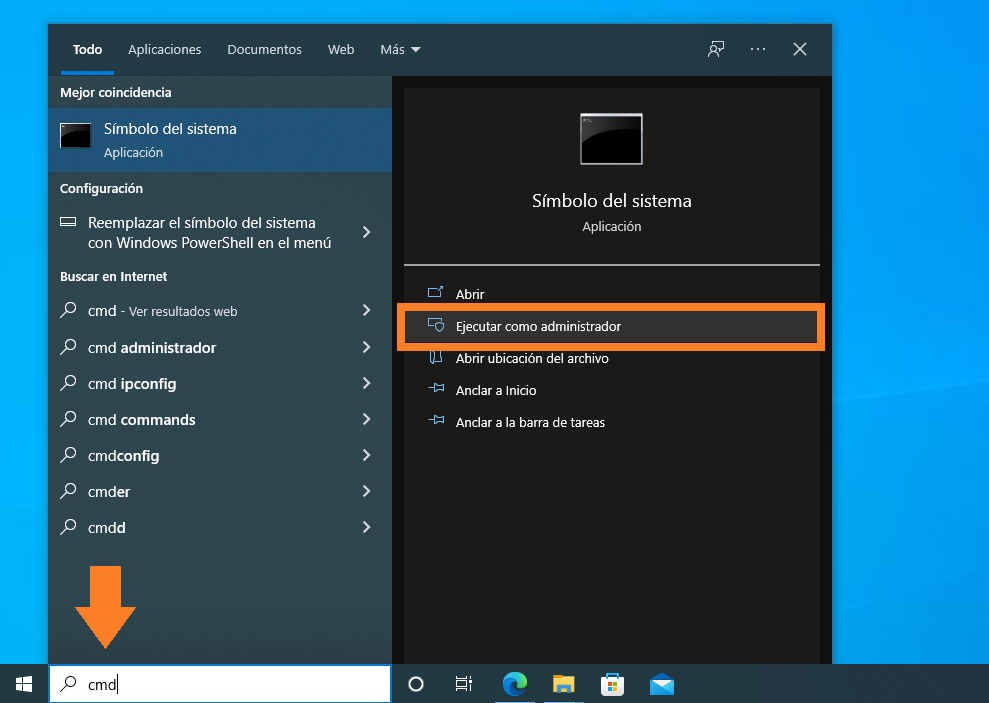Expand arrow for cmd administrador suggestion
This screenshot has height=703, width=989.
(366, 348)
